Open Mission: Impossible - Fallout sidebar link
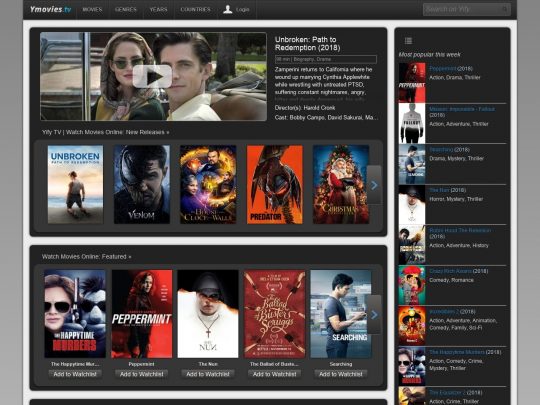Viewport: 540px width, 405px height. pyautogui.click(x=462, y=109)
